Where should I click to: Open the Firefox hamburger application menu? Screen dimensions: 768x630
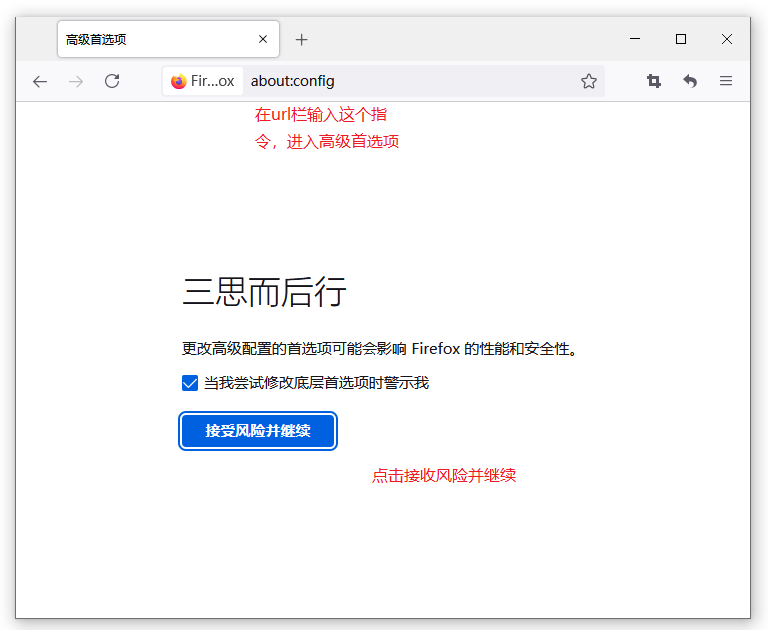tap(726, 81)
